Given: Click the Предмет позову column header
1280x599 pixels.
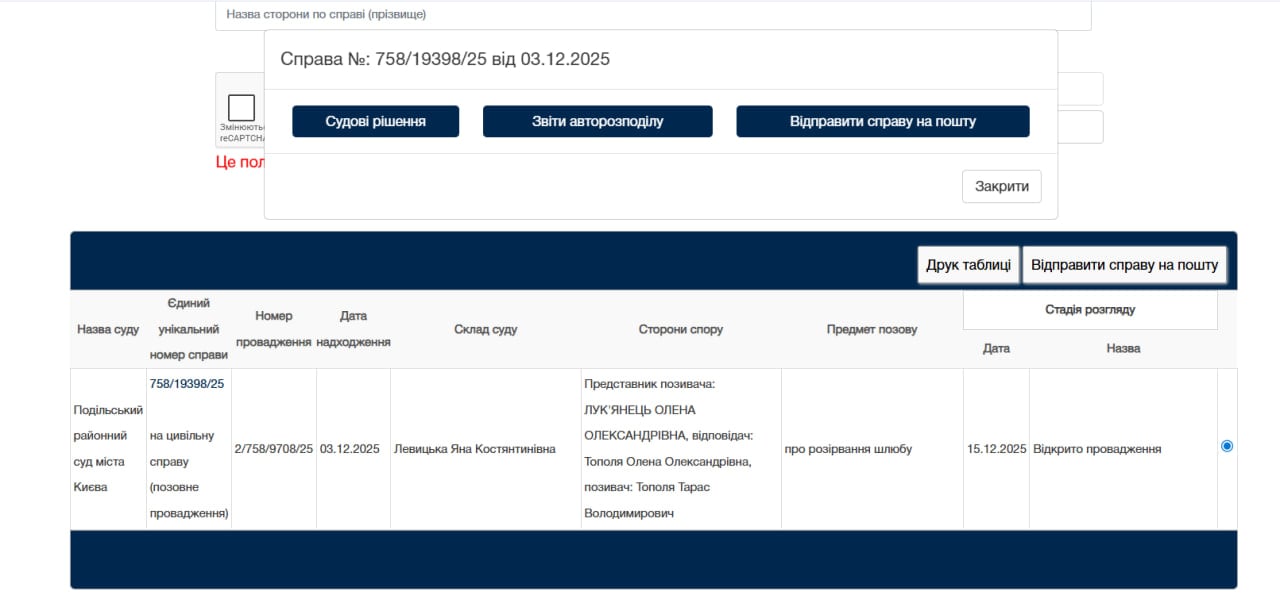Looking at the screenshot, I should pyautogui.click(x=871, y=329).
